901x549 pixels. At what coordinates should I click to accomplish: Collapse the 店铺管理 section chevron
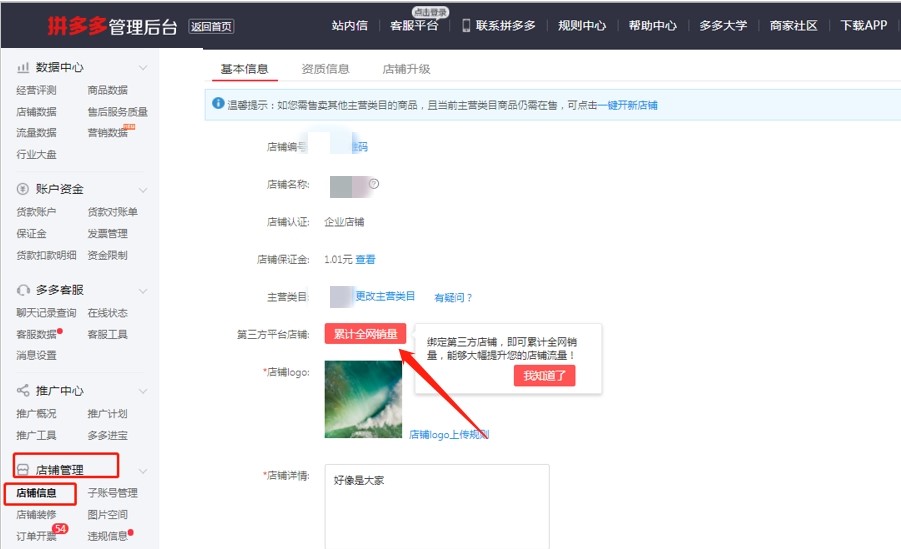click(x=143, y=471)
